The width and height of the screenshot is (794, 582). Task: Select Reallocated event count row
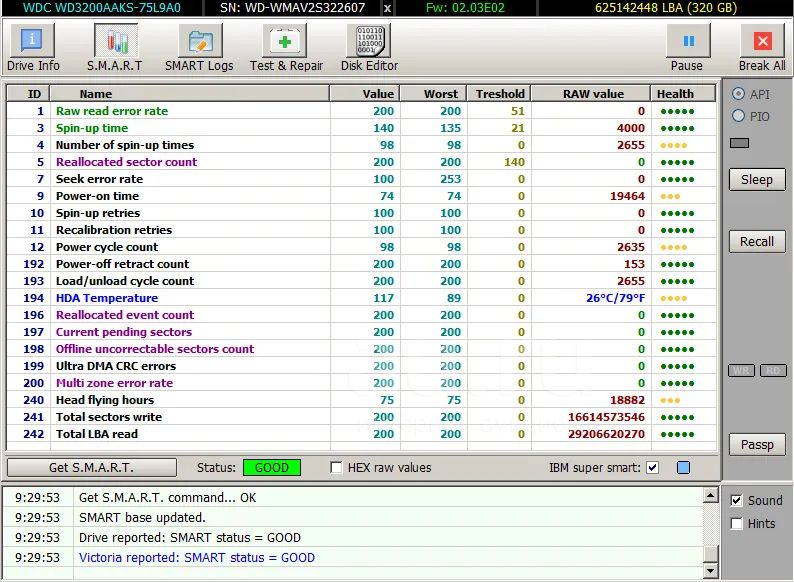tap(362, 315)
